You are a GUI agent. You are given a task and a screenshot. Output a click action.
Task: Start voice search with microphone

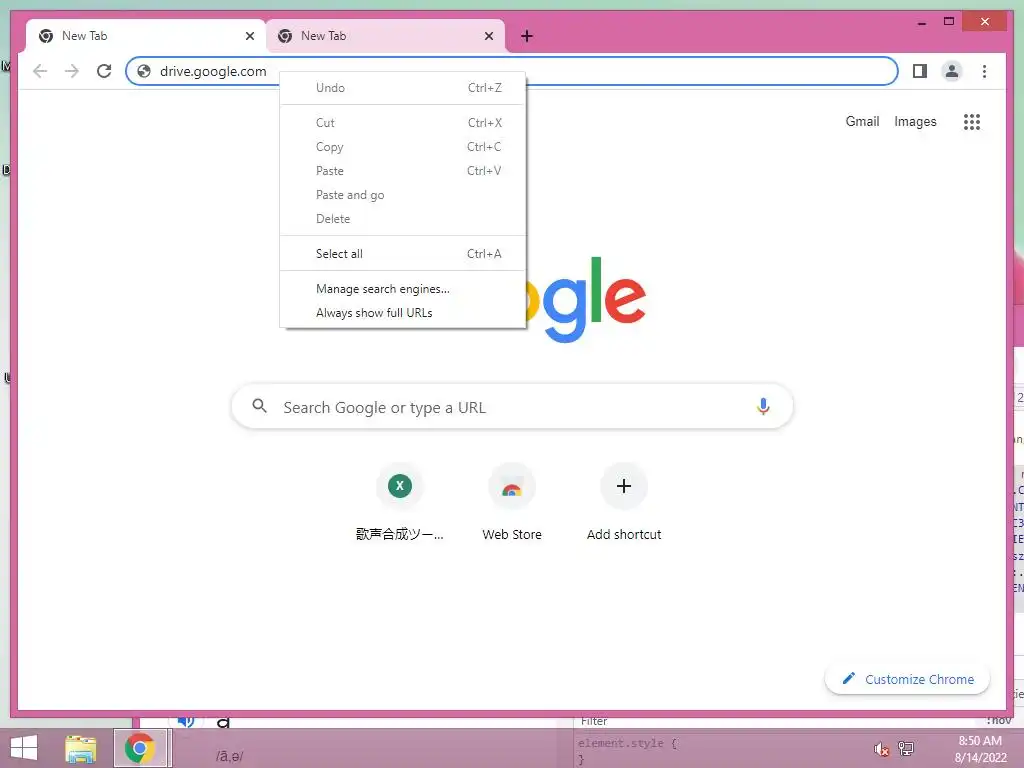tap(763, 407)
